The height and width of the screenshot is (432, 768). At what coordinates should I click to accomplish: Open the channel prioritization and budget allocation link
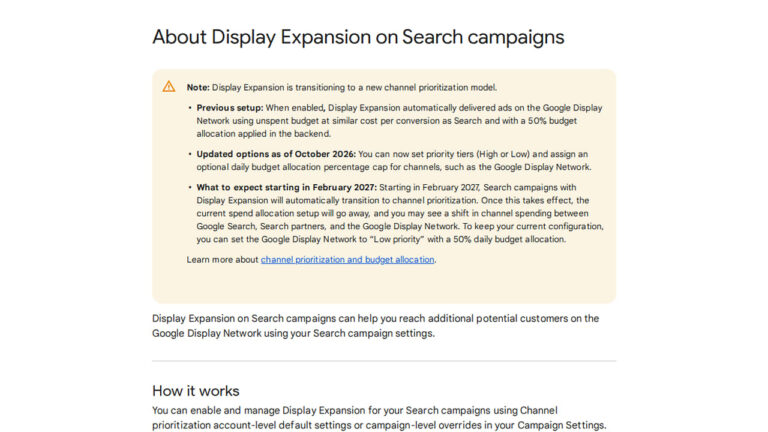347,260
